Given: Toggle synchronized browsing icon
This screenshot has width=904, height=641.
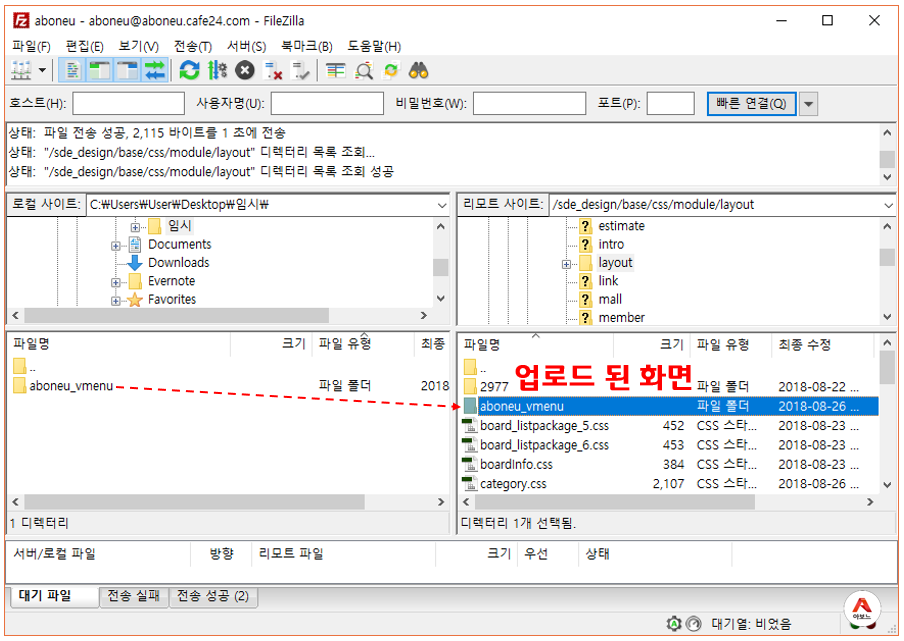Looking at the screenshot, I should (391, 71).
